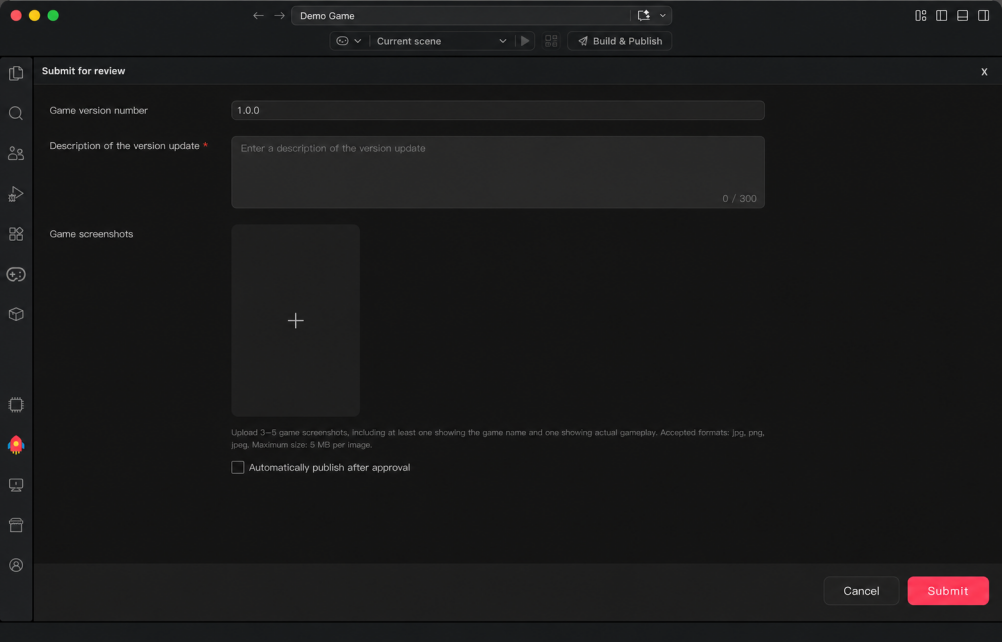Screen dimensions: 1002x642
Task: Click the AI chat sparkle icon
Action: [644, 15]
